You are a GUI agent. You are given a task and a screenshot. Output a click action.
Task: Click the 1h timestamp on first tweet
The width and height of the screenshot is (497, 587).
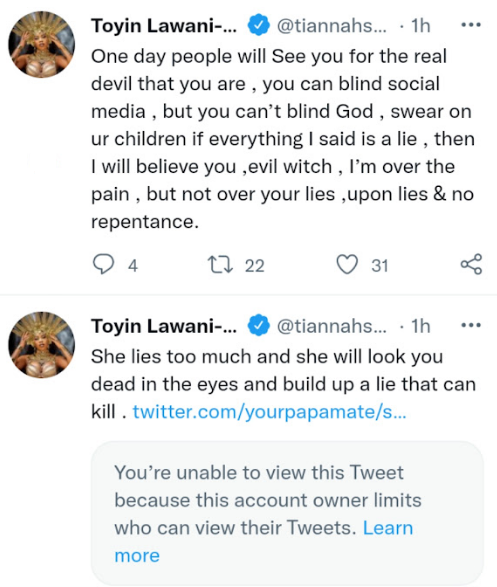tap(421, 25)
